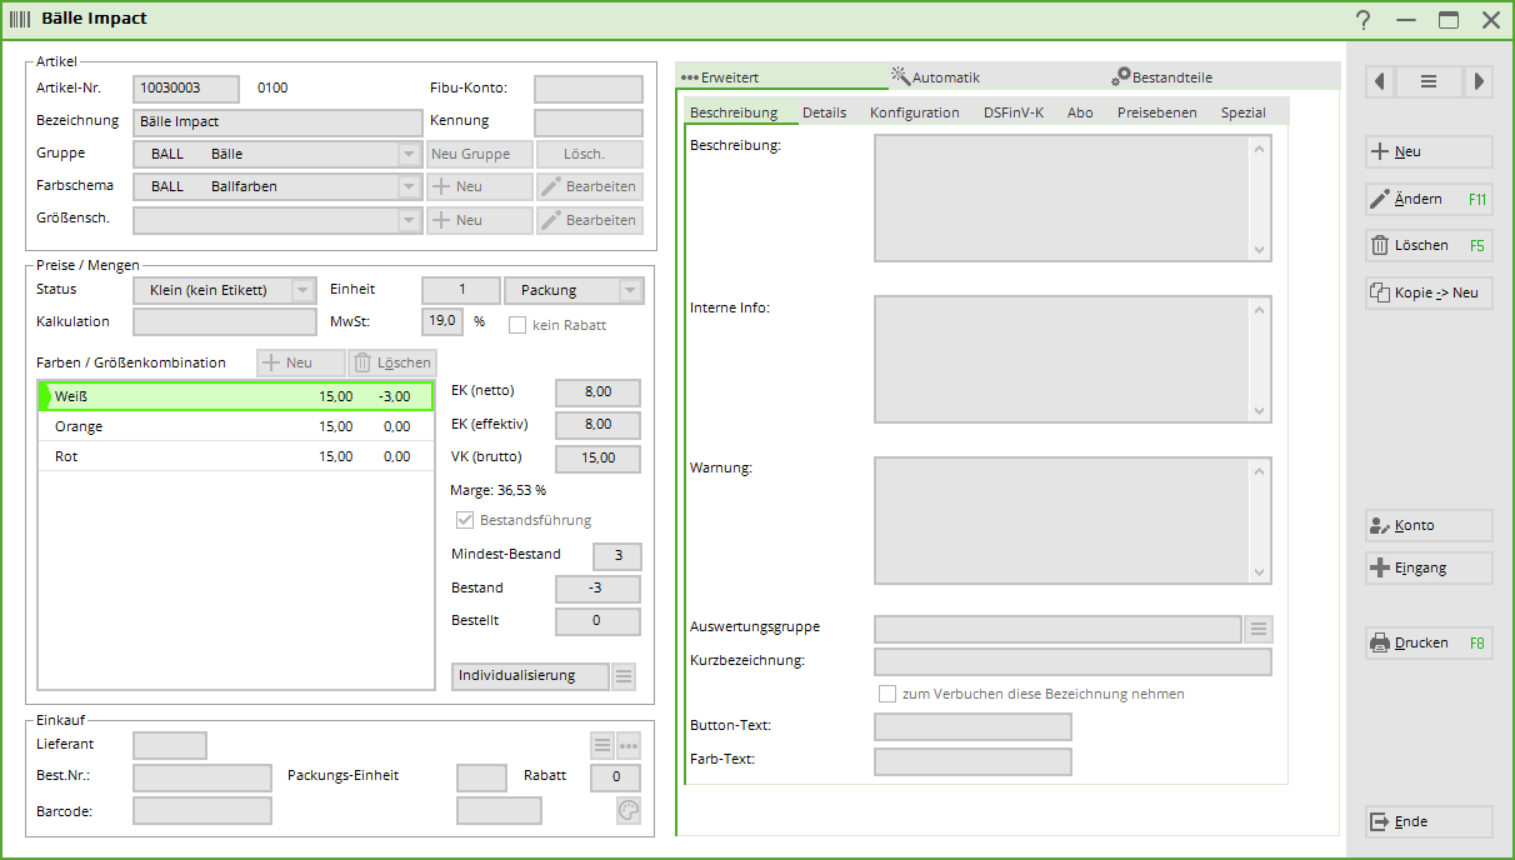Click the Kopie -> Neu button

pyautogui.click(x=1428, y=293)
